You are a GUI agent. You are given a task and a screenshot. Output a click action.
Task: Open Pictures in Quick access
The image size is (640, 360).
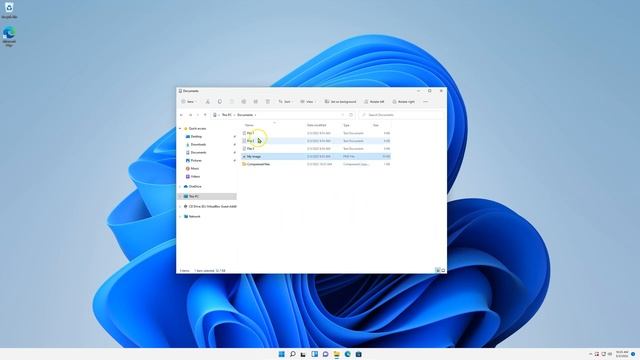tap(196, 160)
